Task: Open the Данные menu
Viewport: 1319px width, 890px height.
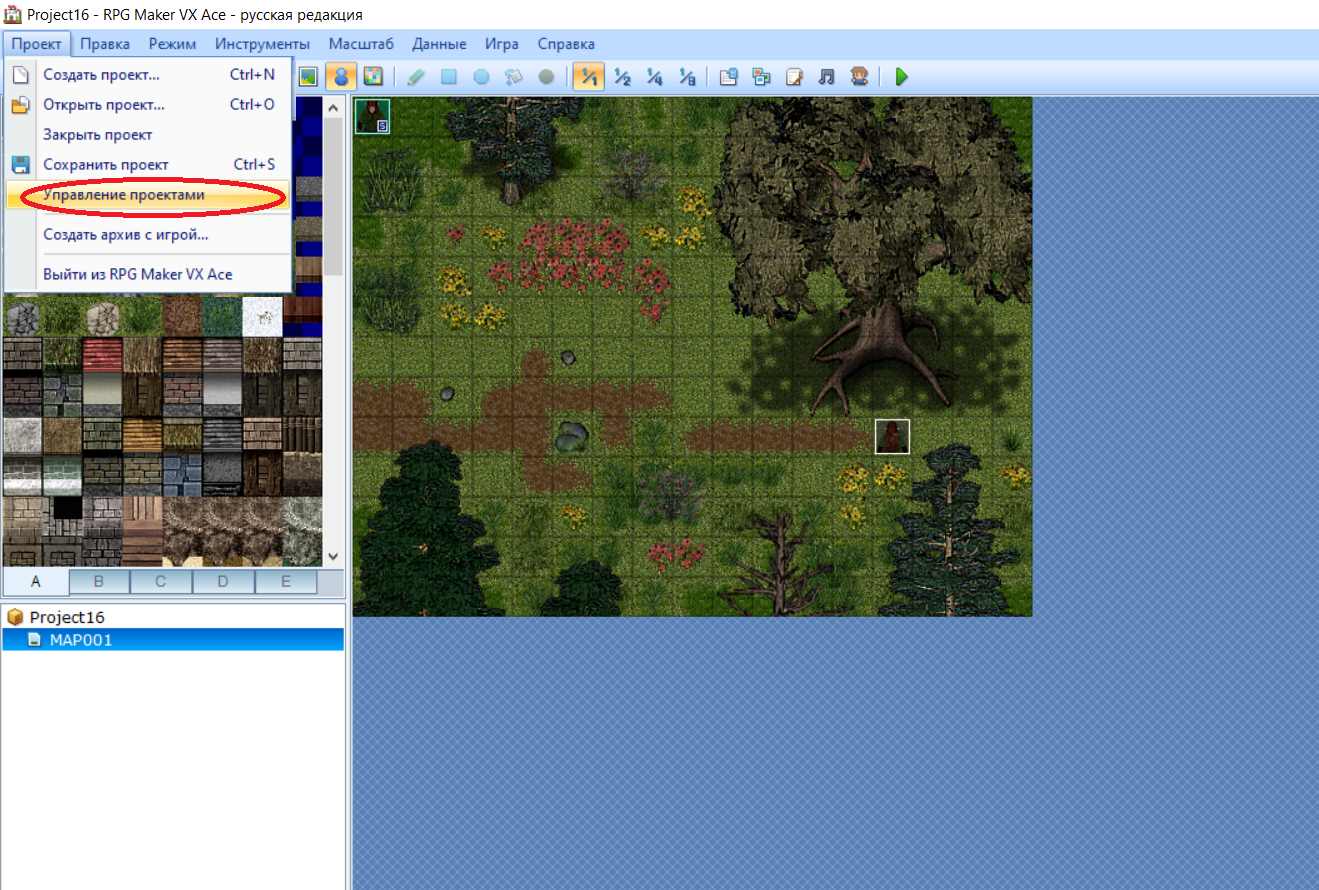Action: [439, 44]
